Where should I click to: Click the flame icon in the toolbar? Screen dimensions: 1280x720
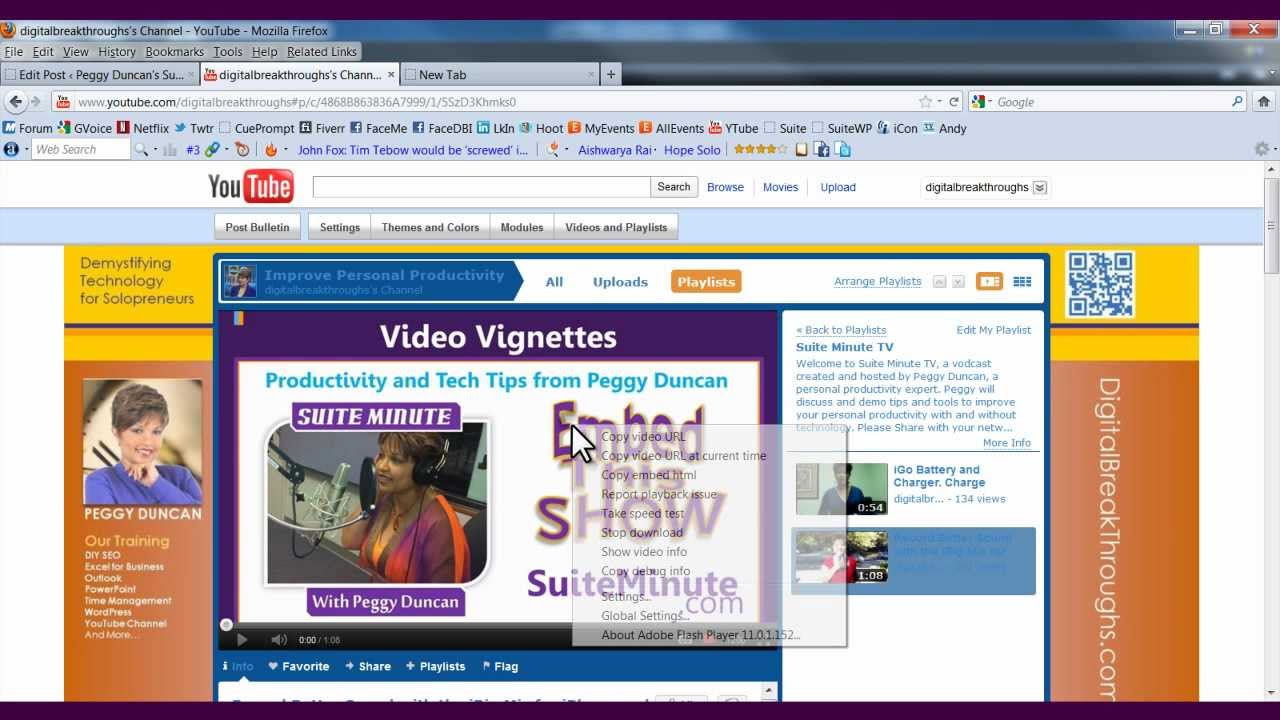(x=270, y=149)
